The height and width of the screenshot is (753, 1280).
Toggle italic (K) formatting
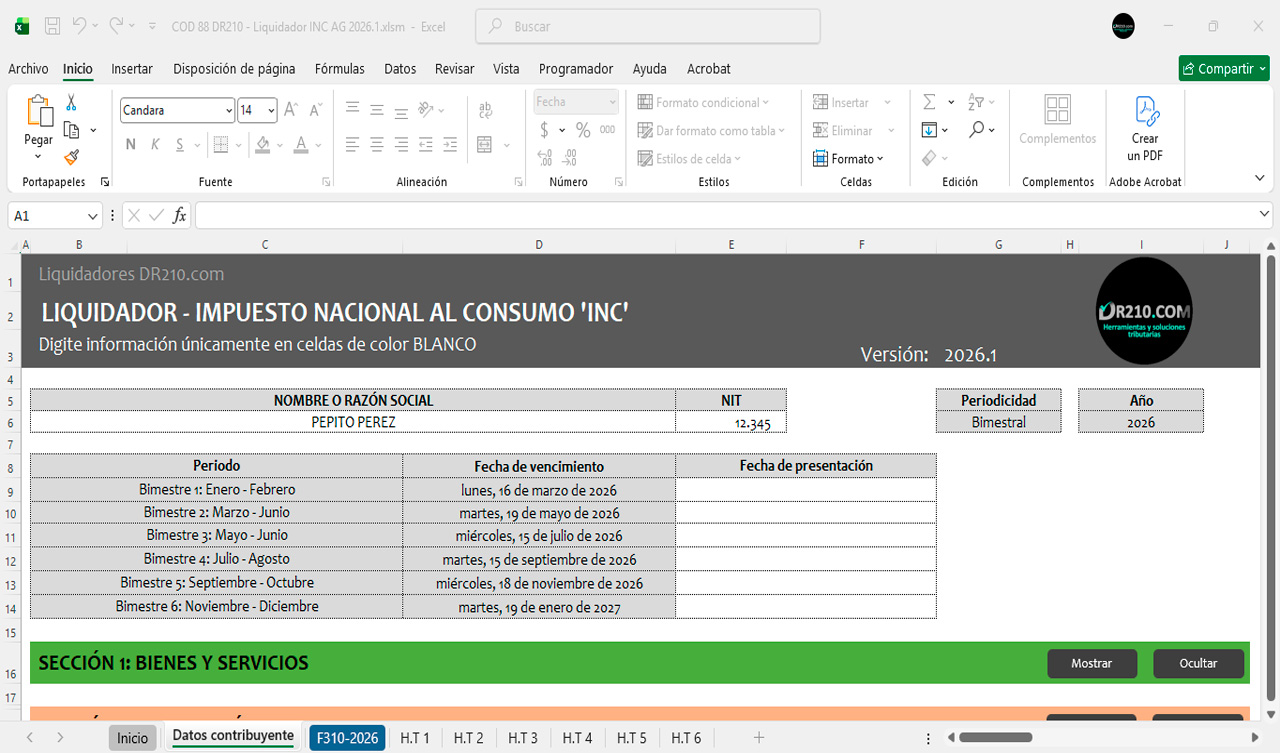click(x=155, y=145)
